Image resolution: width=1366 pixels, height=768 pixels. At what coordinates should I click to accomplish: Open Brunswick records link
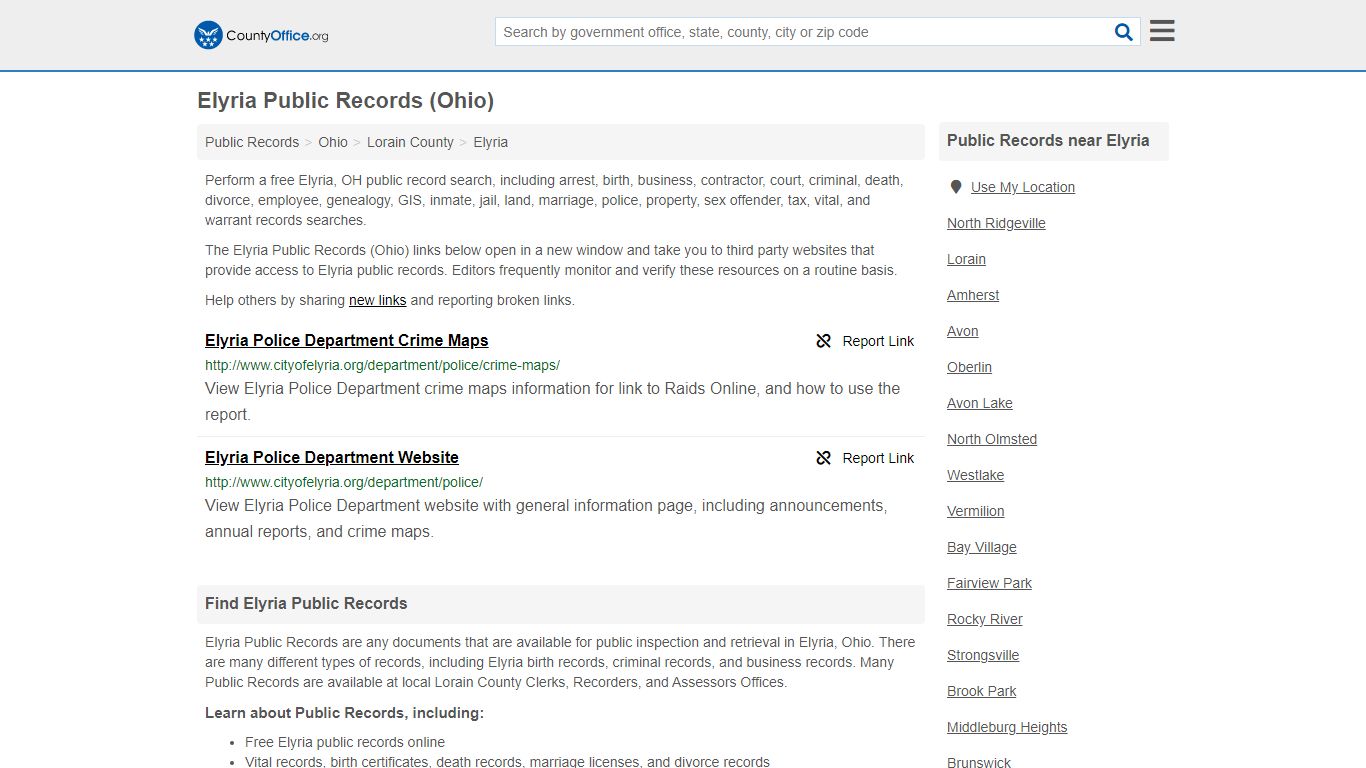(979, 762)
